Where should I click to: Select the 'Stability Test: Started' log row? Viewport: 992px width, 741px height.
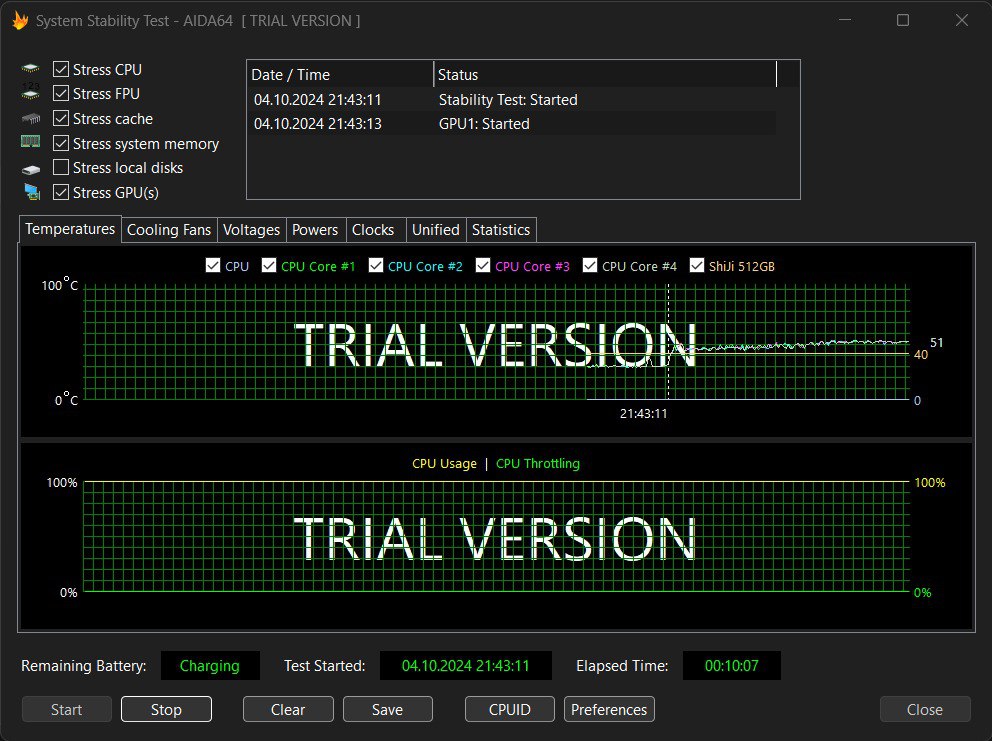tap(511, 100)
